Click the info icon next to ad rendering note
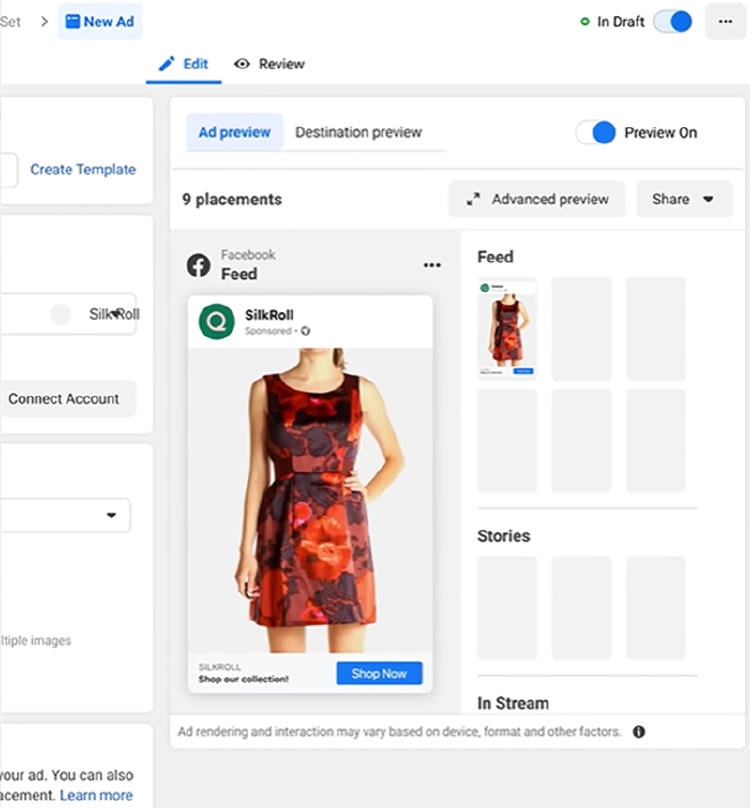Image resolution: width=750 pixels, height=808 pixels. point(639,732)
